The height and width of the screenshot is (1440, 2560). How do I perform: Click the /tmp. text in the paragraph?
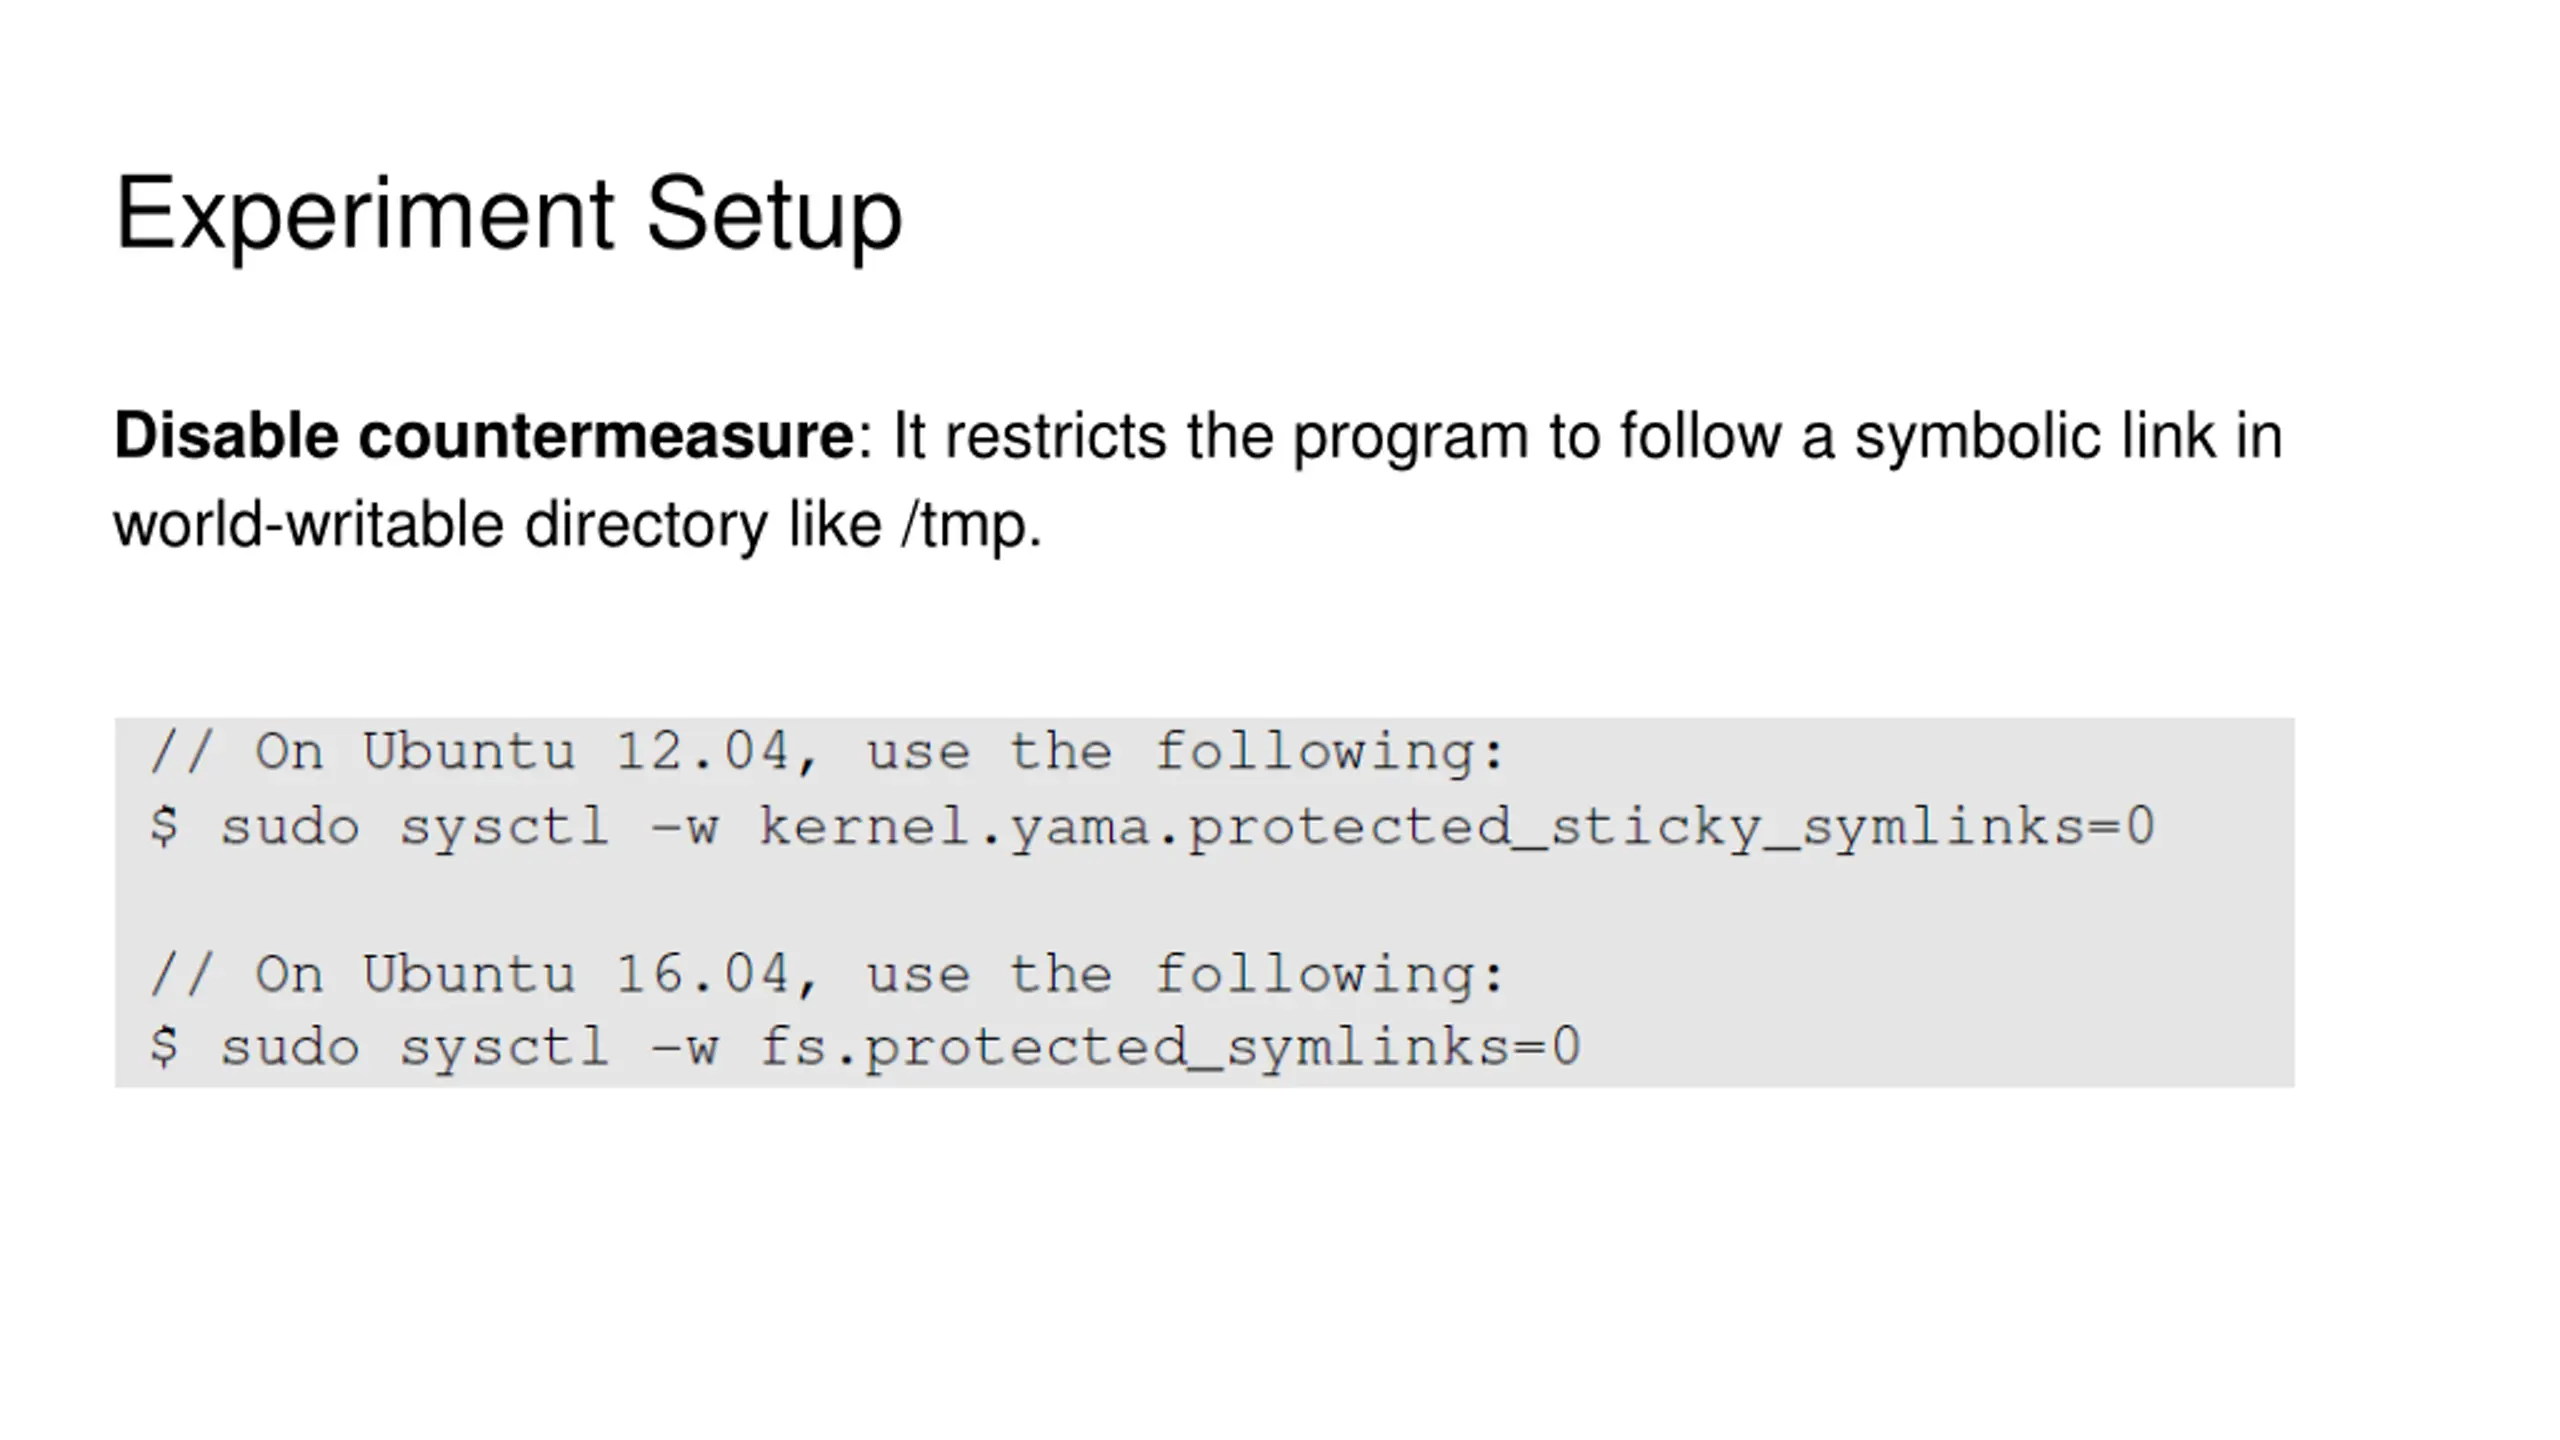pos(972,526)
